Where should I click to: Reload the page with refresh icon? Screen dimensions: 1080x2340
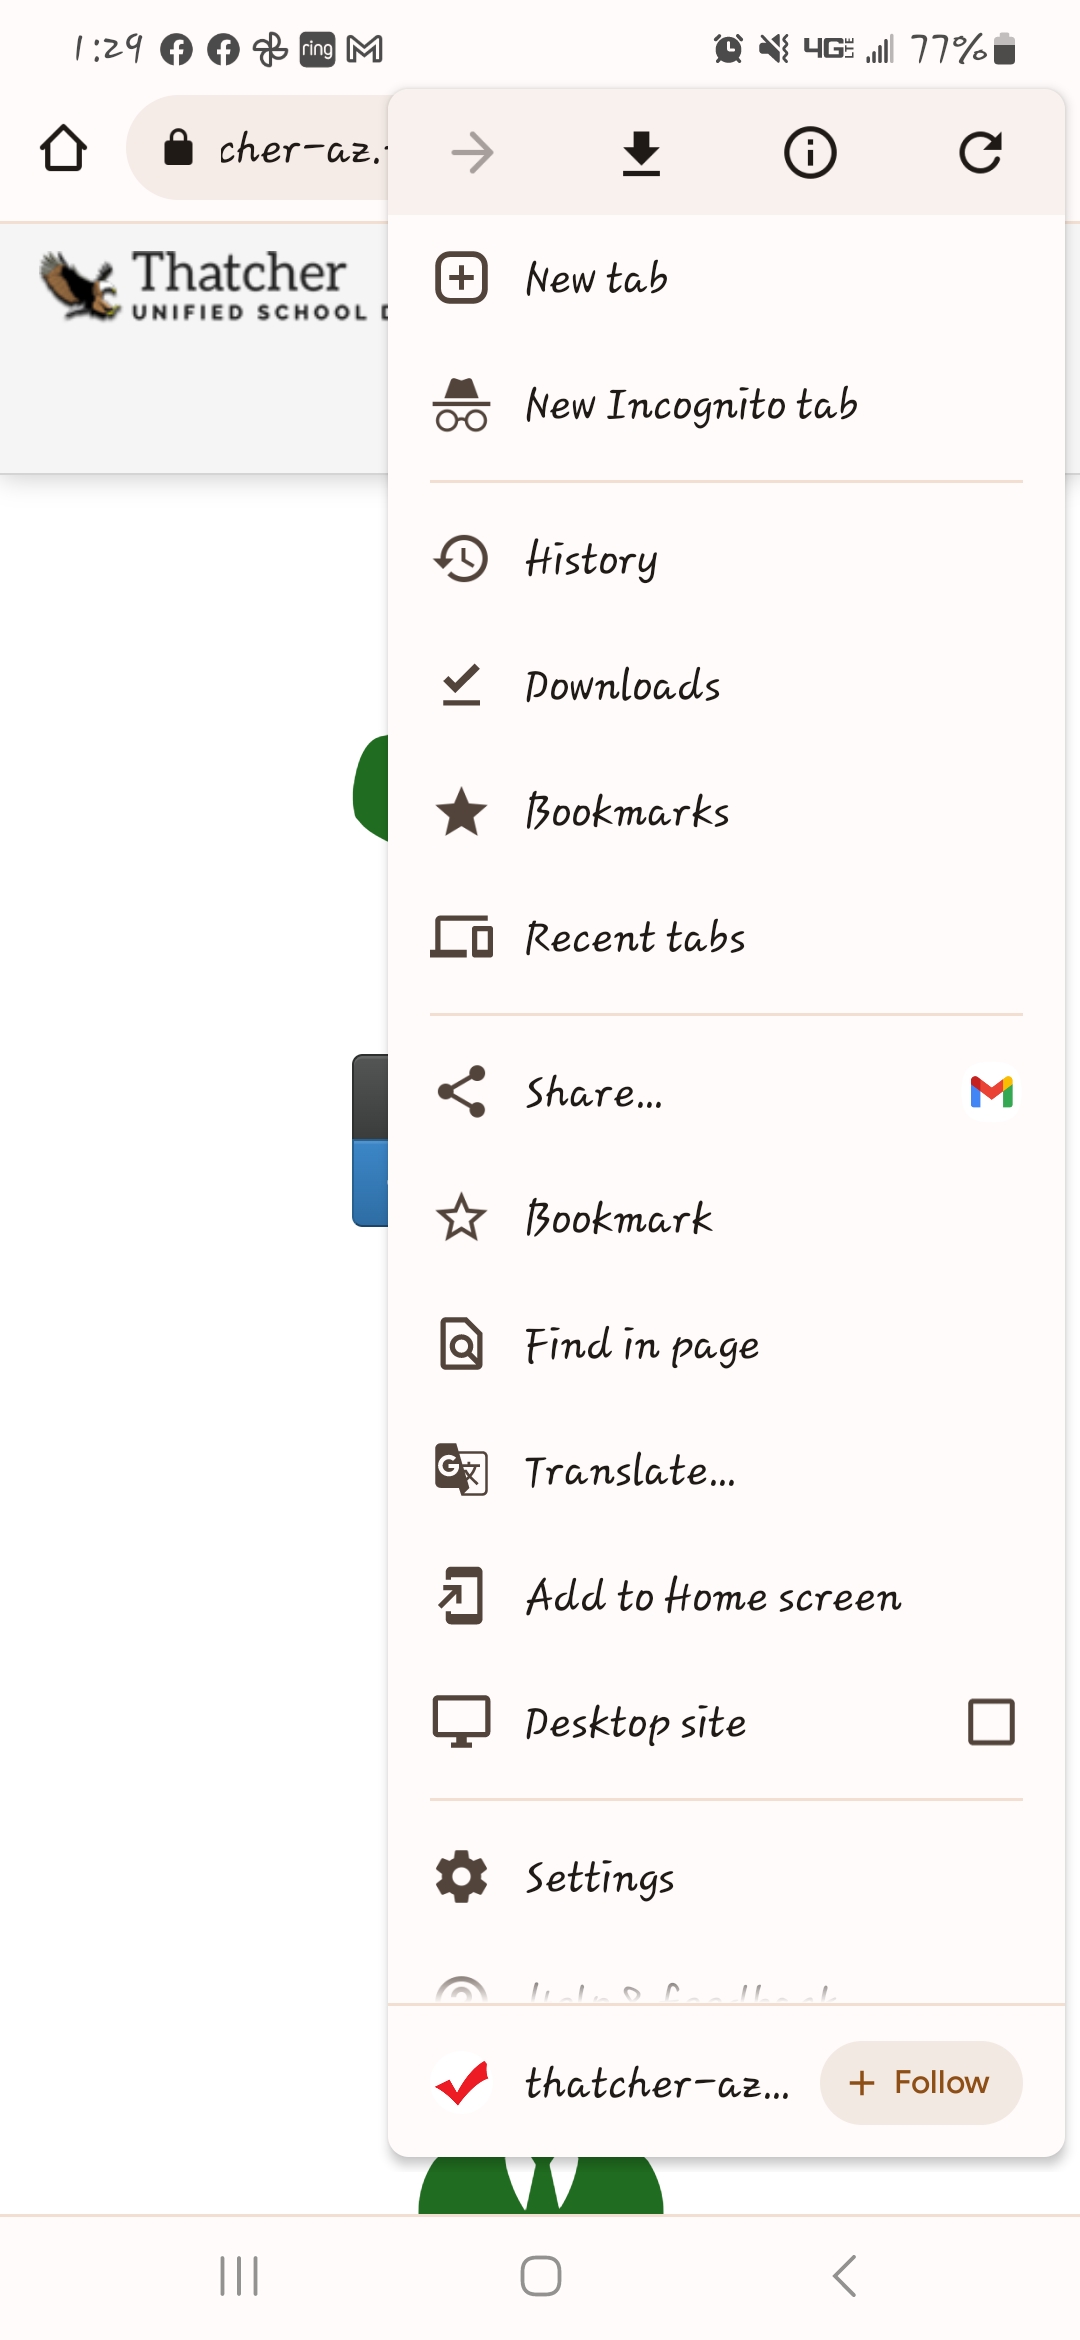click(x=980, y=153)
